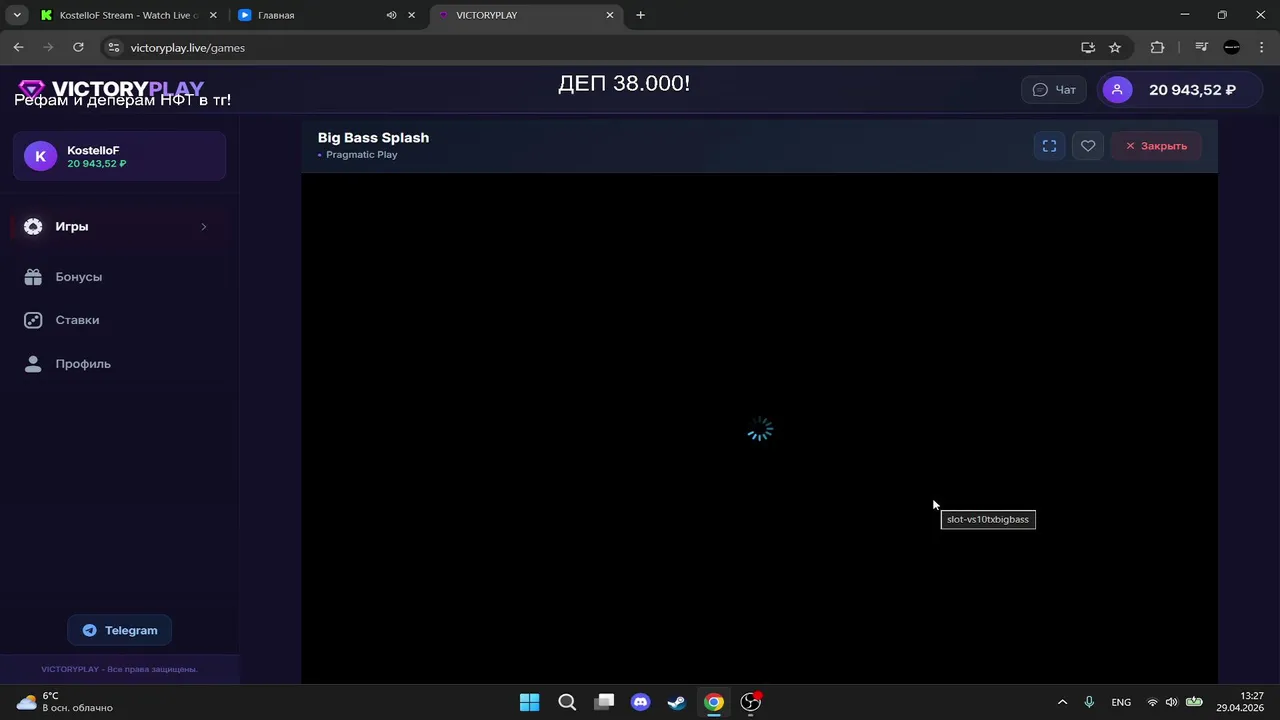Close the game with Закрыть button
The height and width of the screenshot is (720, 1280).
pos(1156,146)
